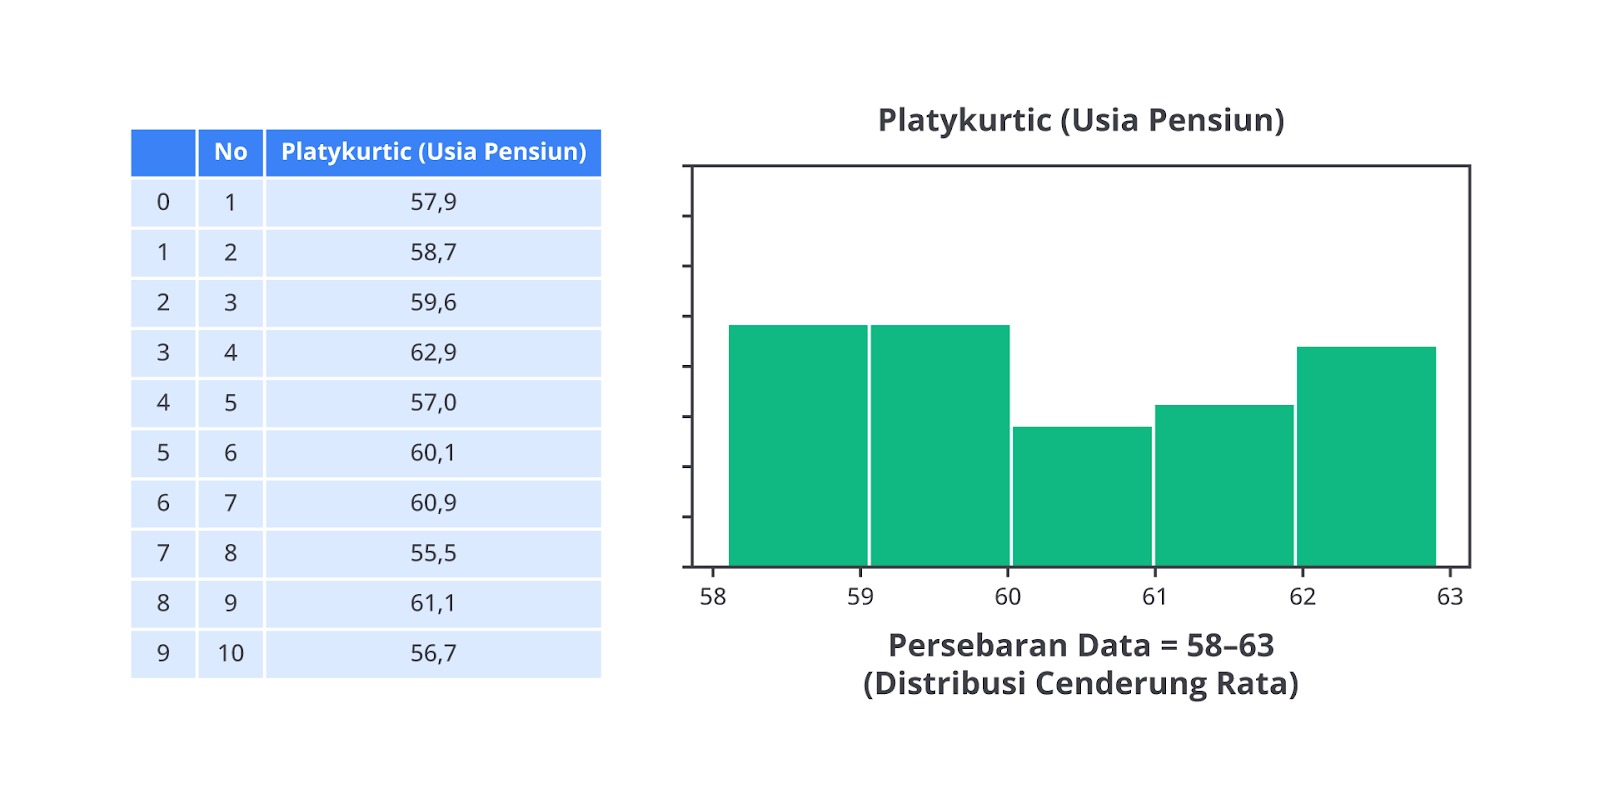Select the cell containing 55,5

(x=433, y=553)
